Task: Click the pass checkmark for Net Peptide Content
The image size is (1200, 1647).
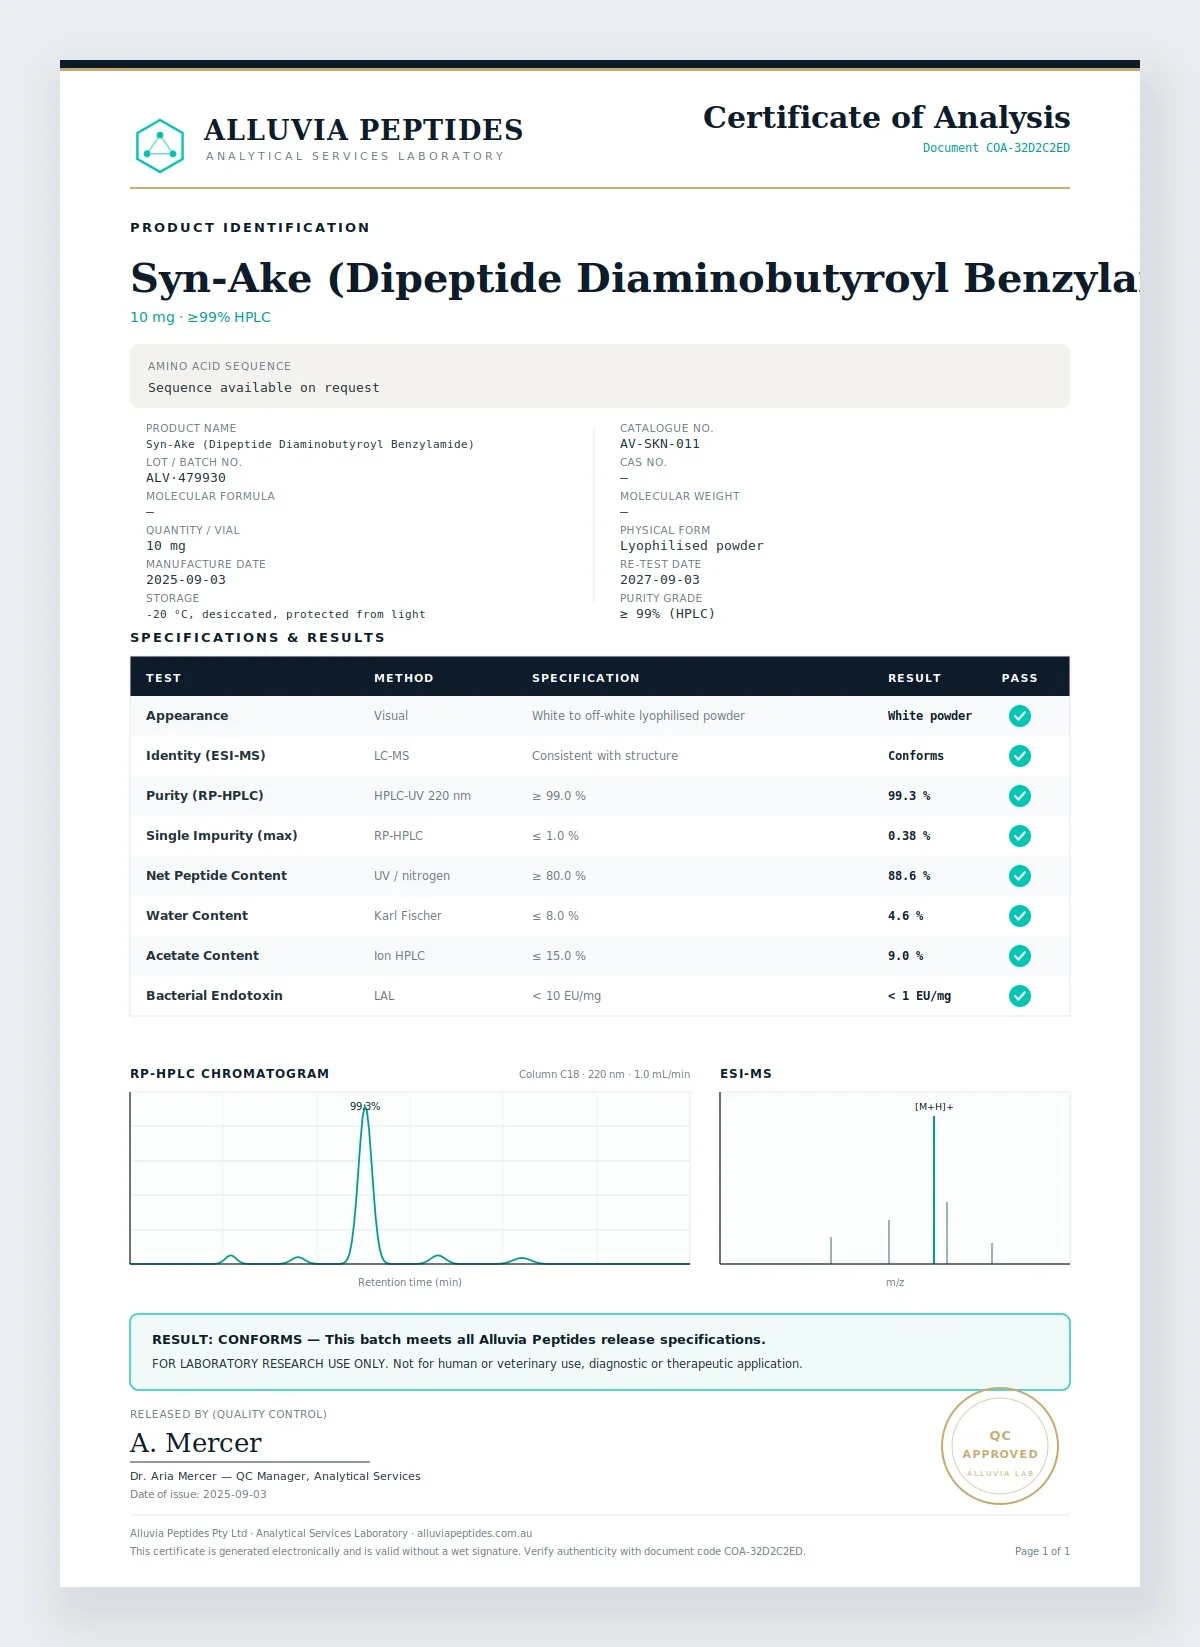Action: point(1020,876)
